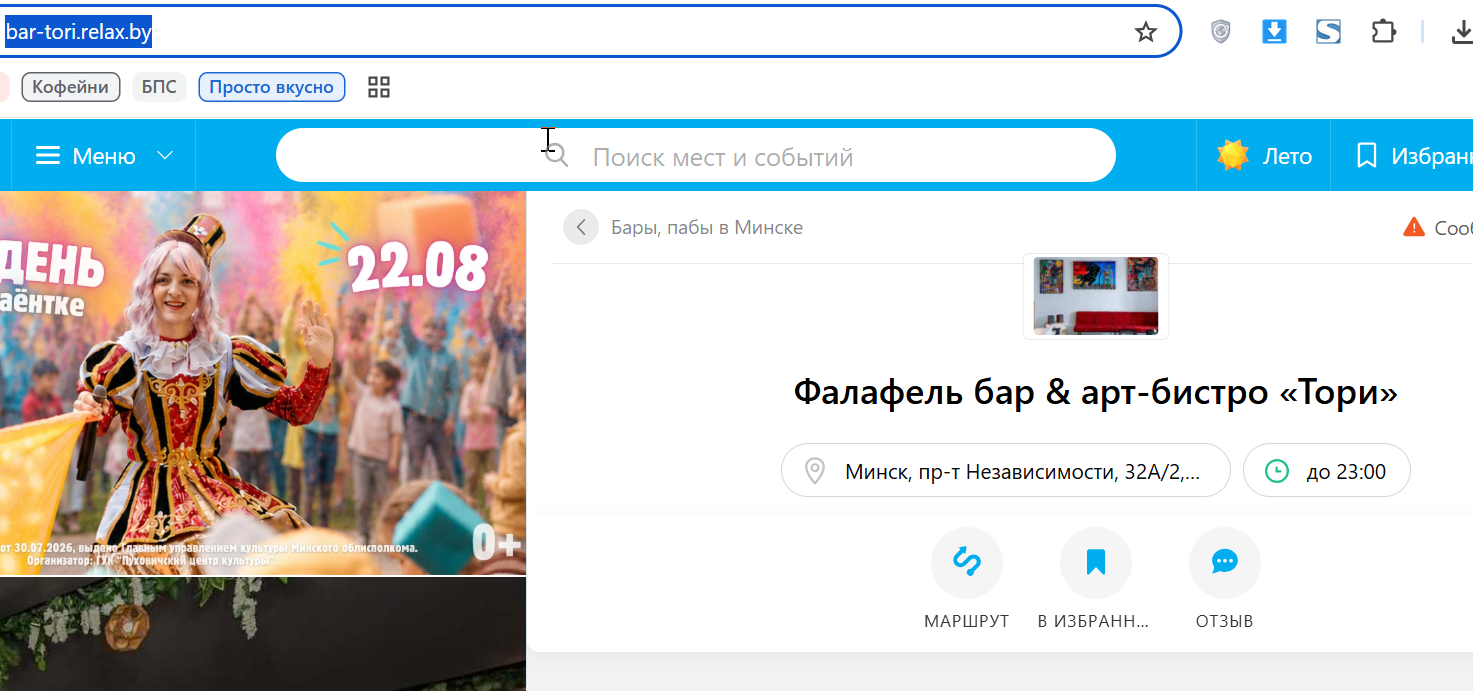Image resolution: width=1473 pixels, height=691 pixels.
Task: Expand the Меню dropdown chevron
Action: pos(165,156)
